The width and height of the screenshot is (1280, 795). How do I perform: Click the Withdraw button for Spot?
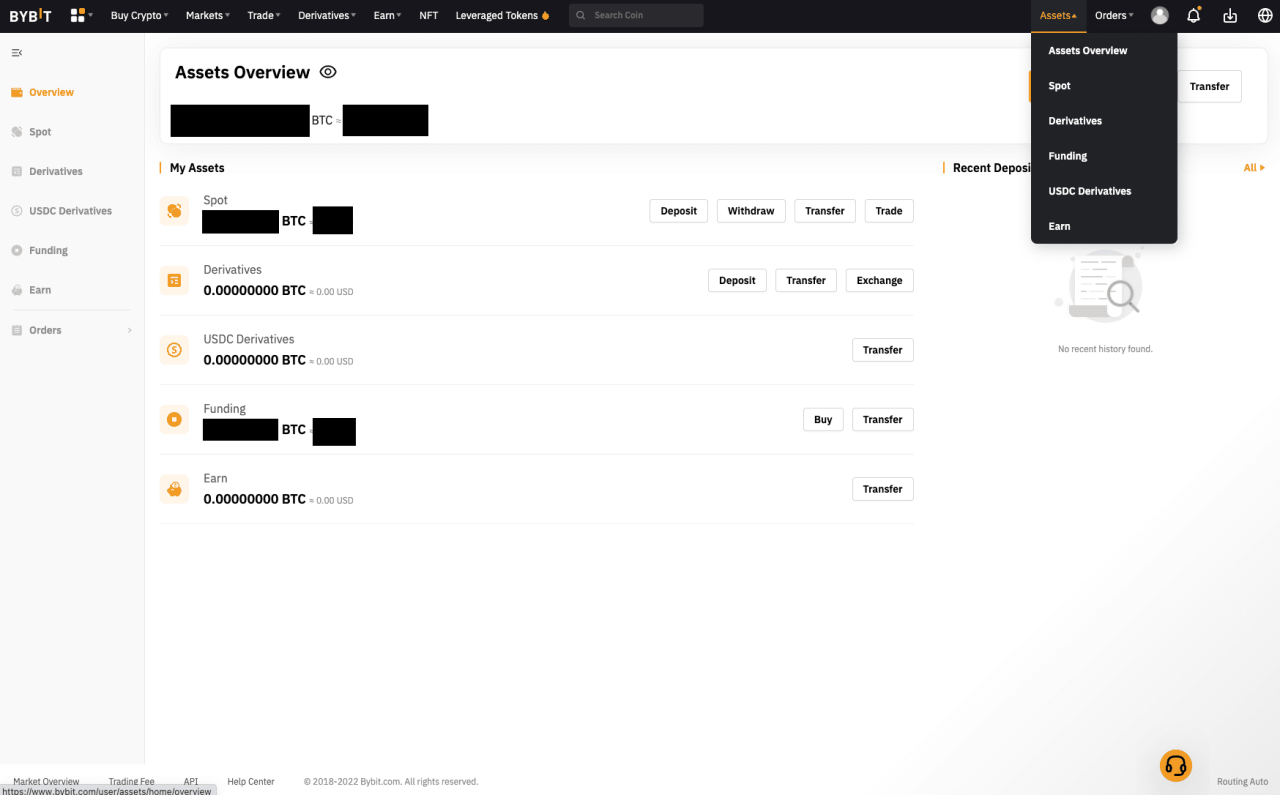[x=750, y=211]
